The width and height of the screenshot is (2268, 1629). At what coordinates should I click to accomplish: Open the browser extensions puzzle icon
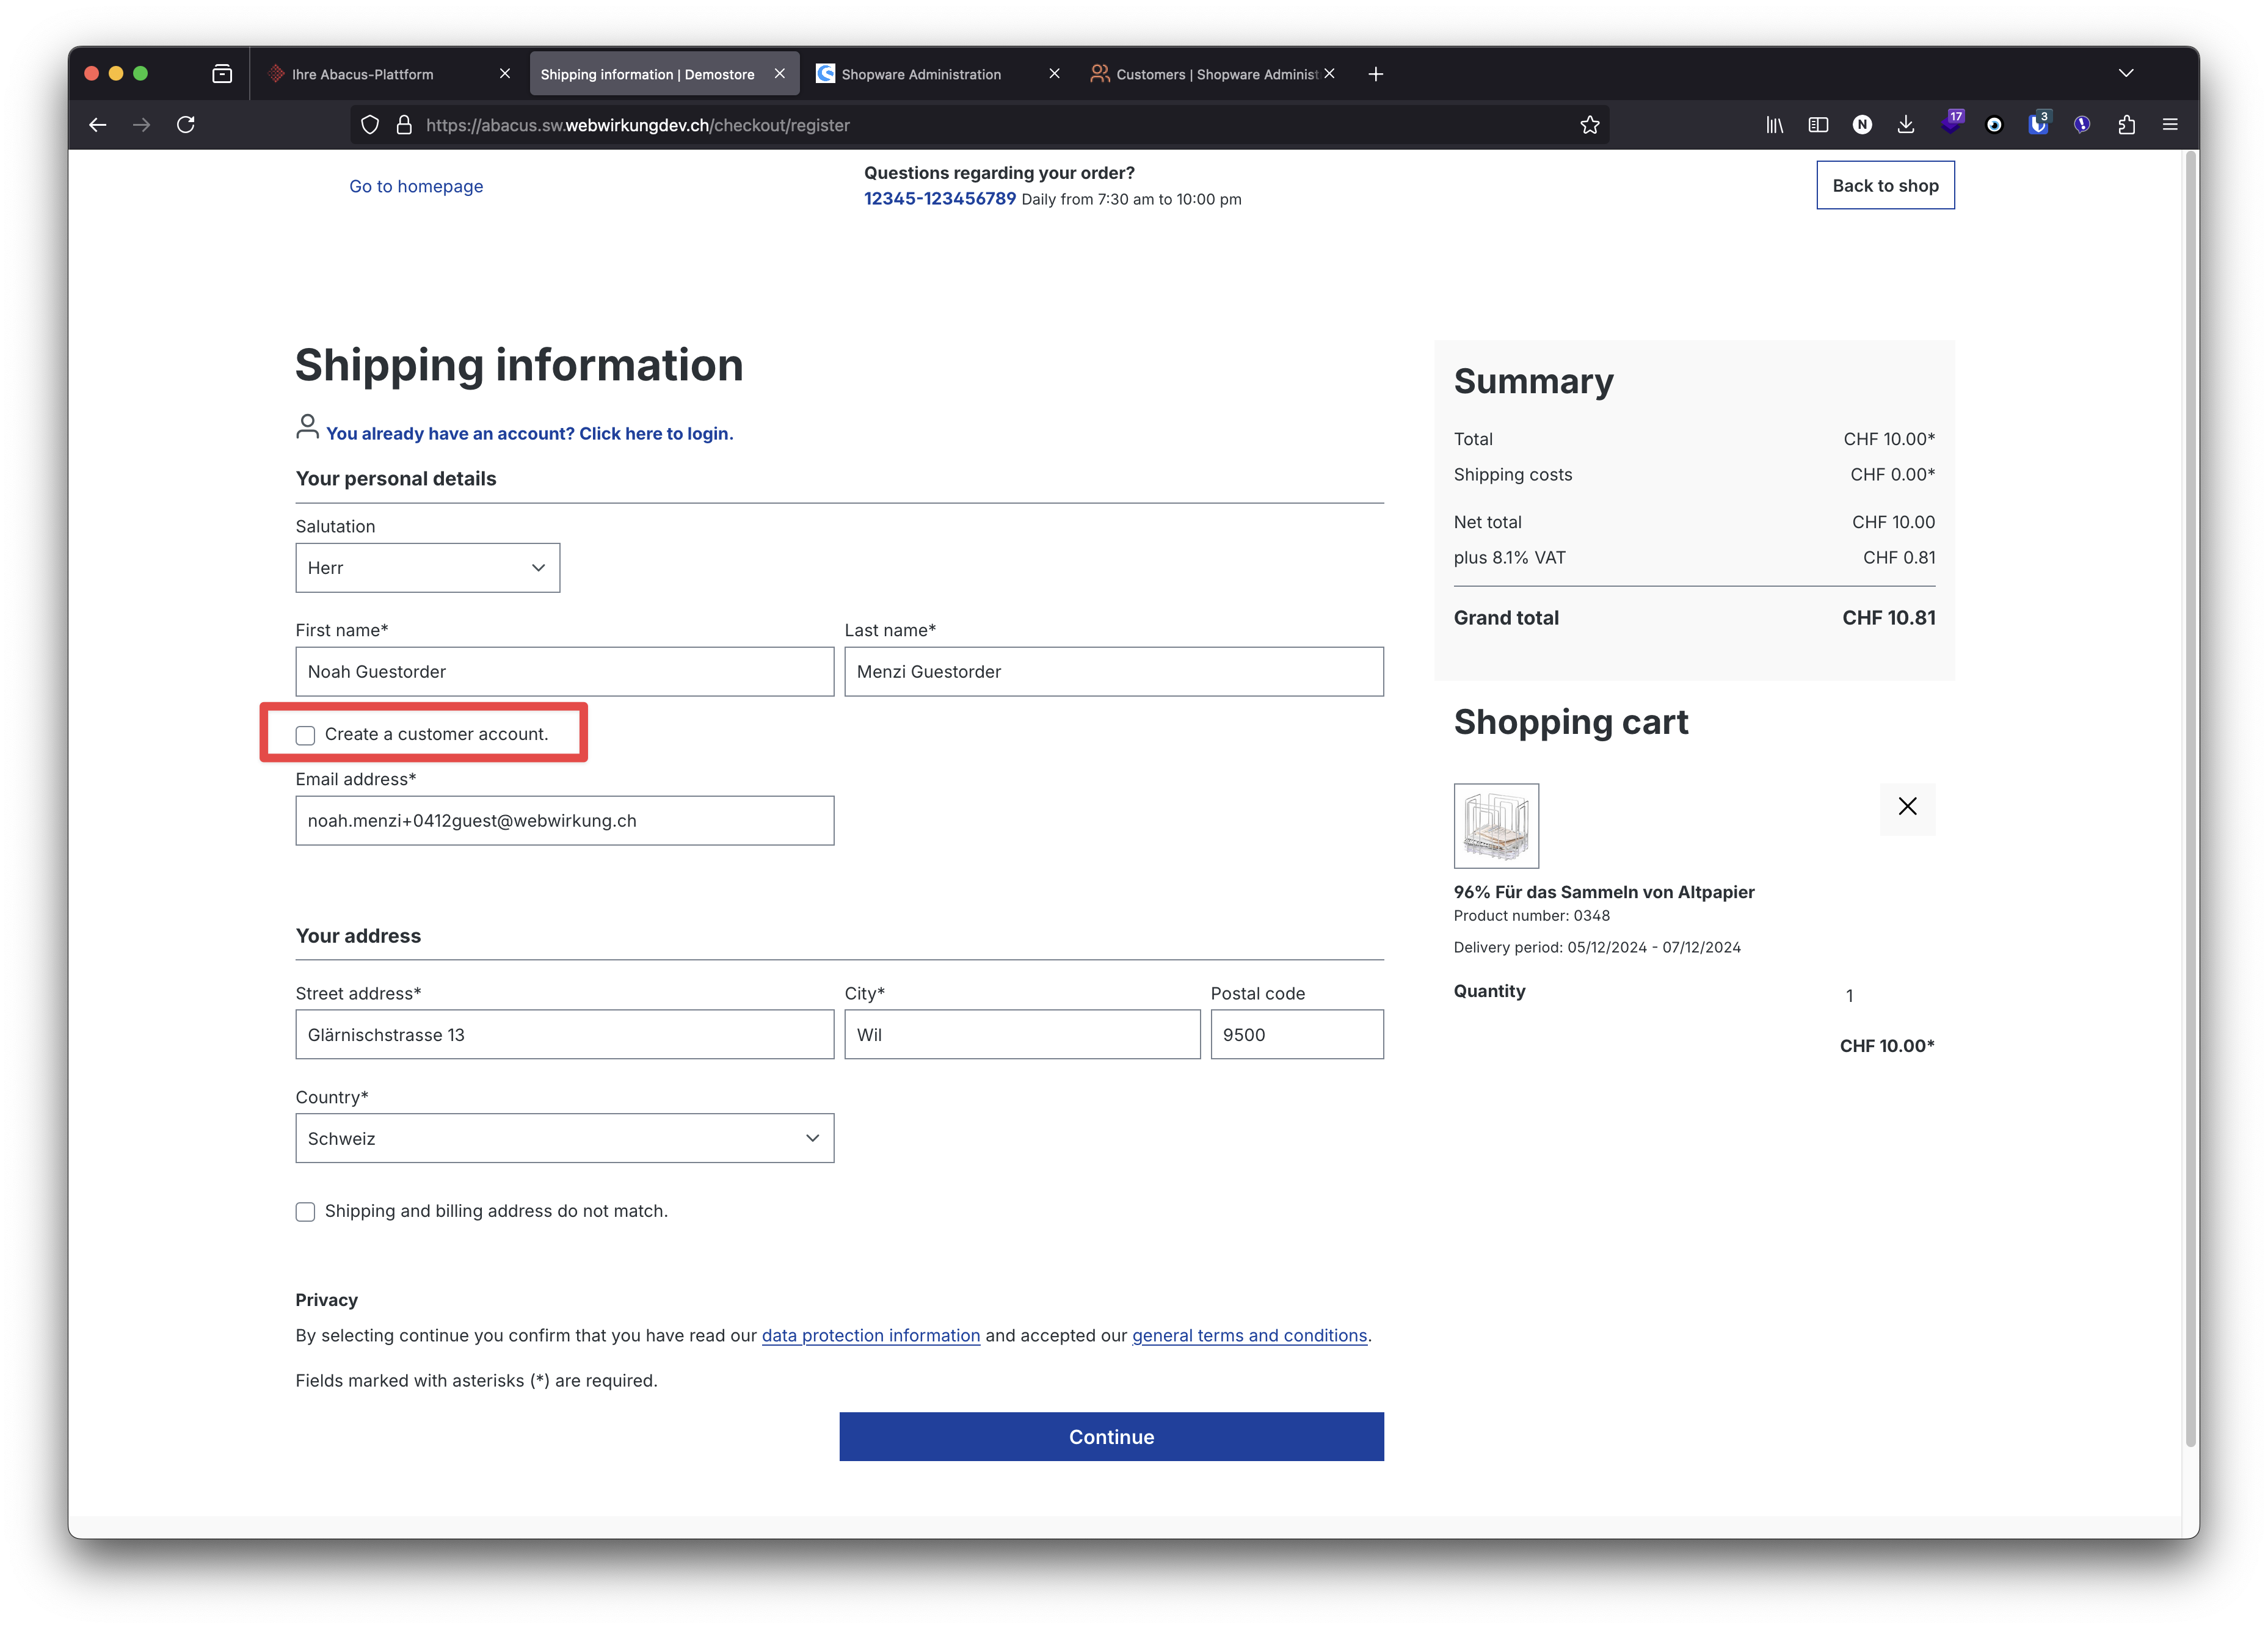(x=2127, y=124)
